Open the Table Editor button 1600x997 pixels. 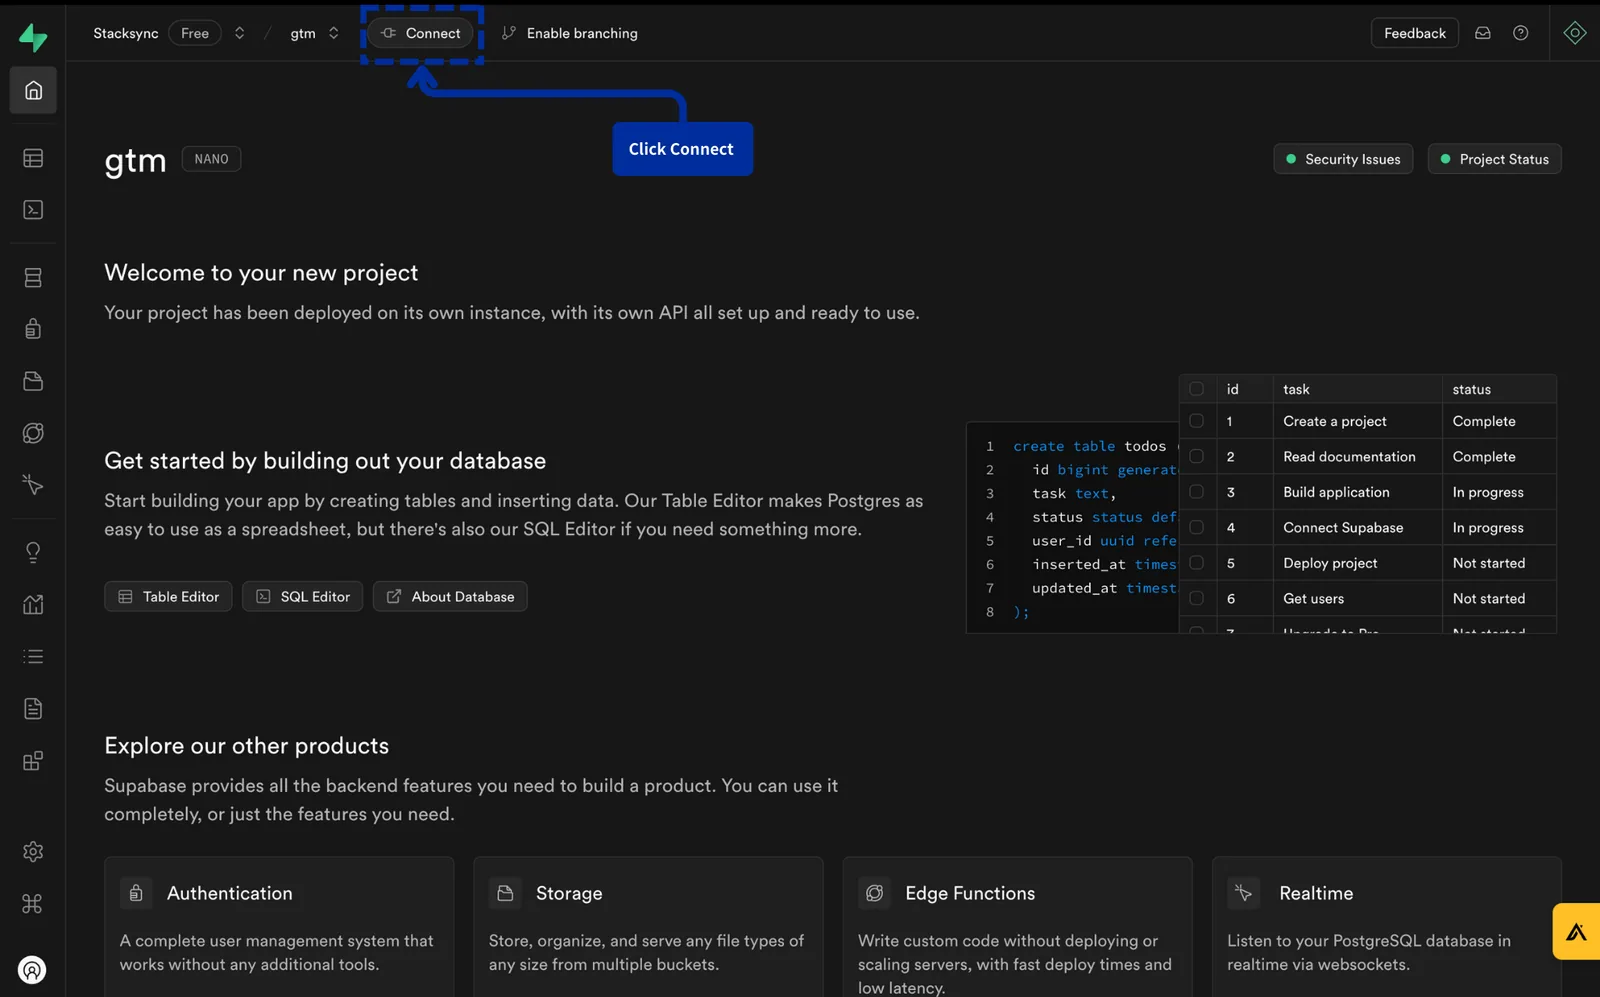[x=168, y=596]
